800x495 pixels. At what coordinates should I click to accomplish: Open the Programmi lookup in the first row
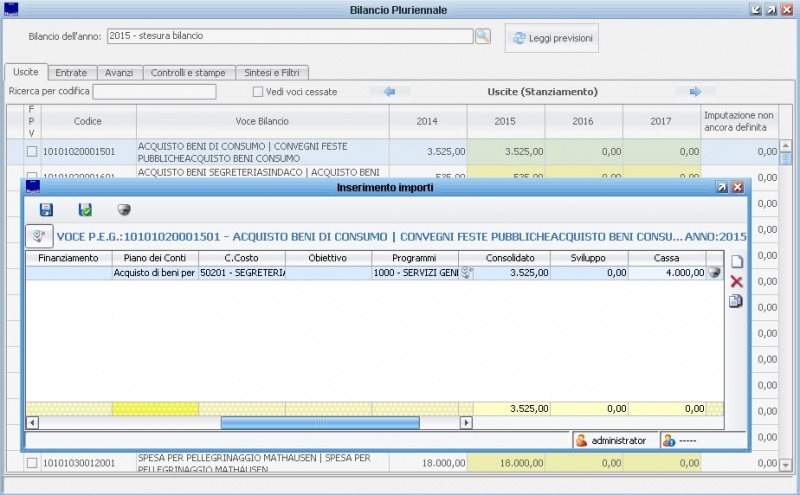click(466, 272)
